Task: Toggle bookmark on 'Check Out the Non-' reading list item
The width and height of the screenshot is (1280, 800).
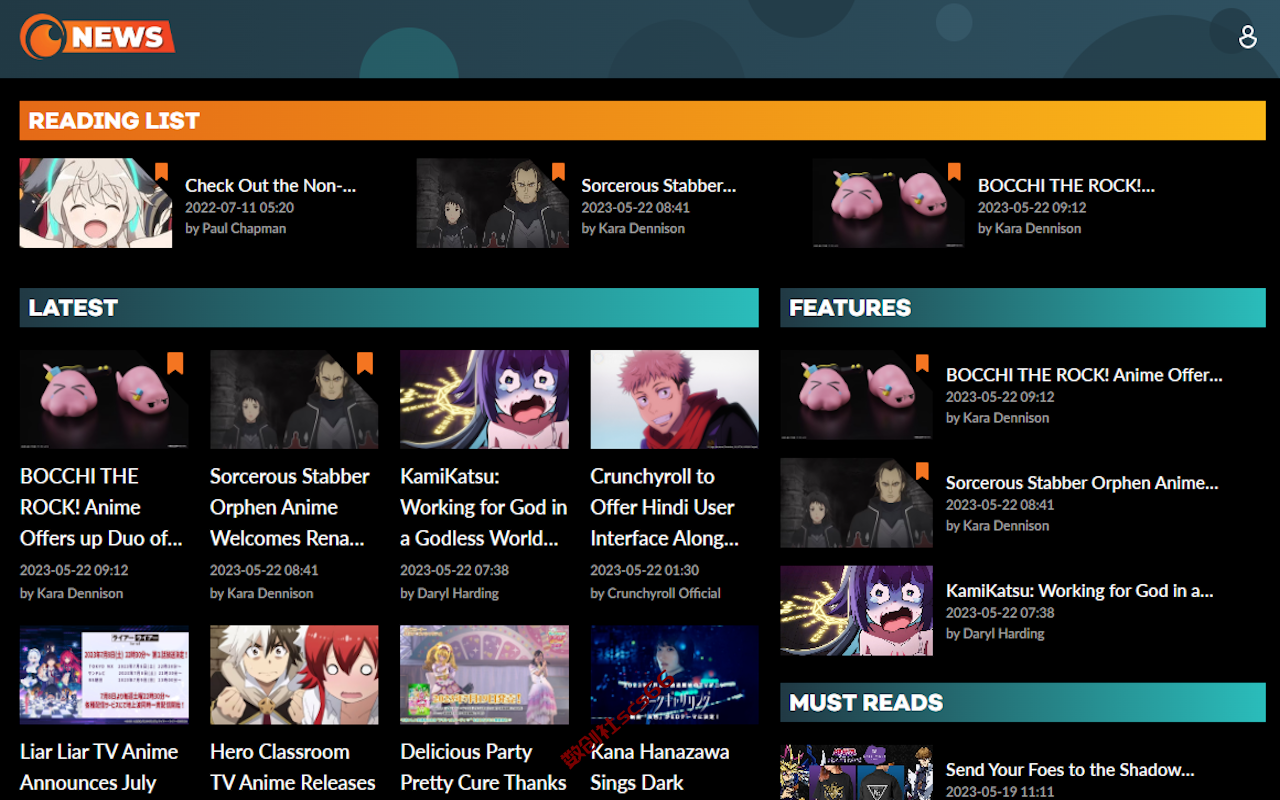Action: click(x=161, y=172)
